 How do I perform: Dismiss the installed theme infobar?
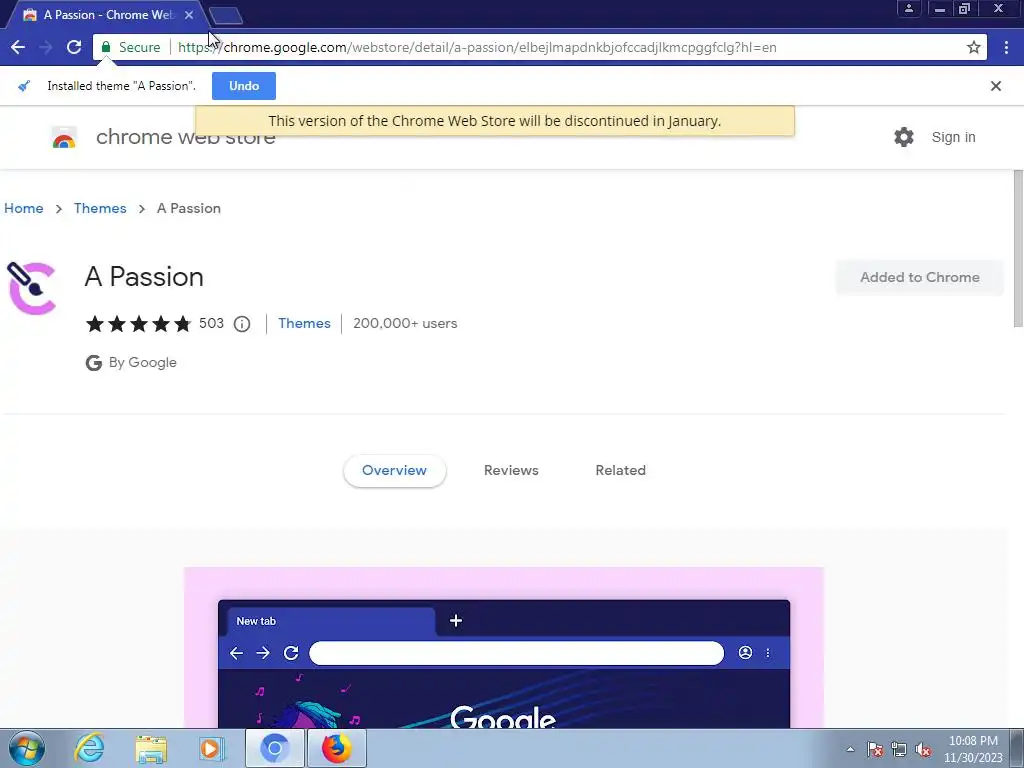click(996, 86)
